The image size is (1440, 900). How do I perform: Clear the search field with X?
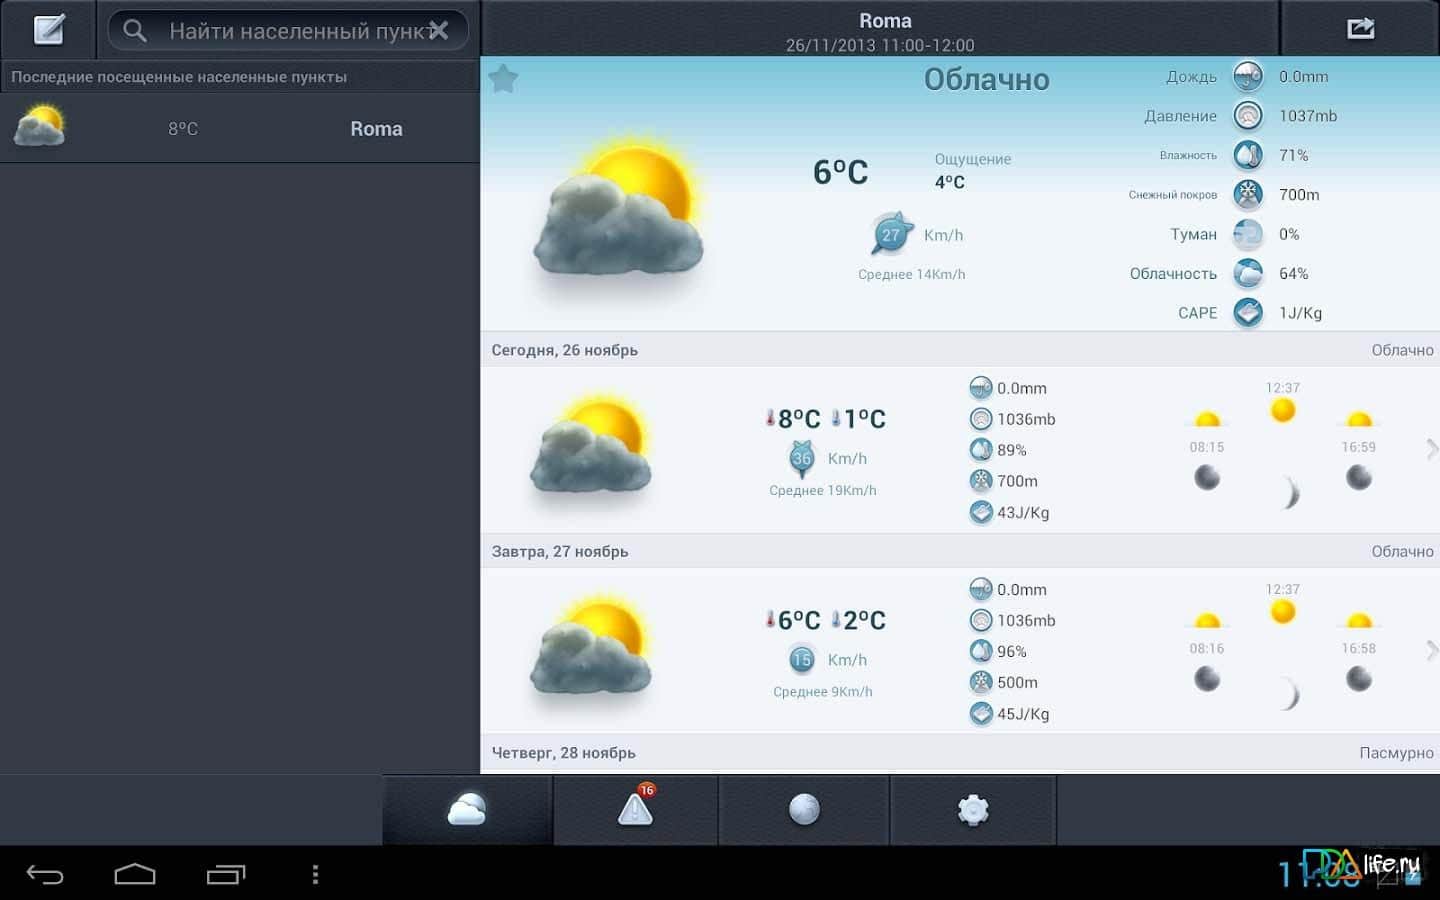click(438, 31)
